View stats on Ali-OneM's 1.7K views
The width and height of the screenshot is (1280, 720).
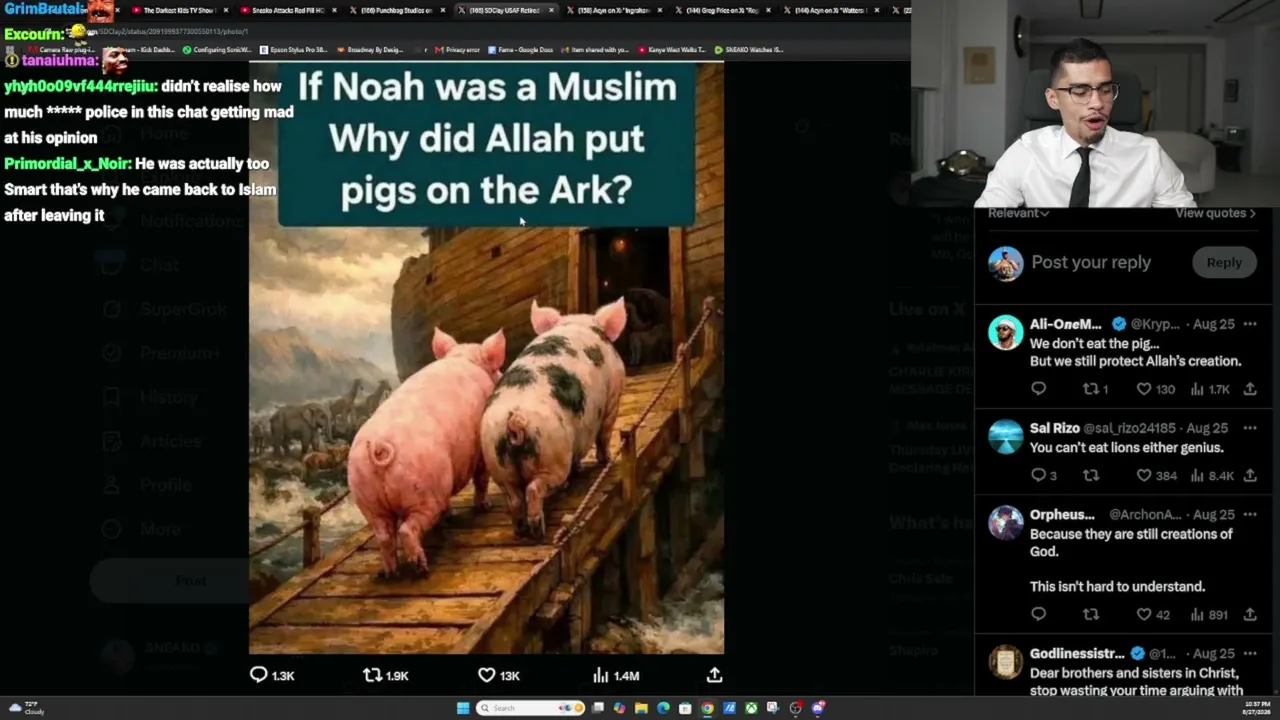[x=1210, y=389]
